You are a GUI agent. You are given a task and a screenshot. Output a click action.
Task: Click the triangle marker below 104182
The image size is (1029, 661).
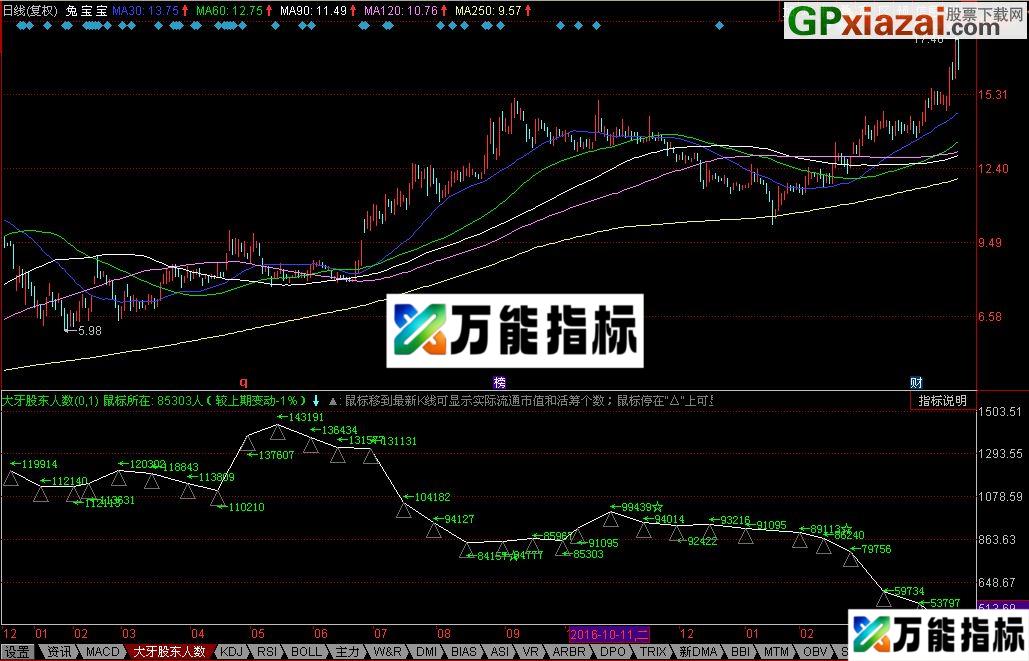tap(404, 510)
